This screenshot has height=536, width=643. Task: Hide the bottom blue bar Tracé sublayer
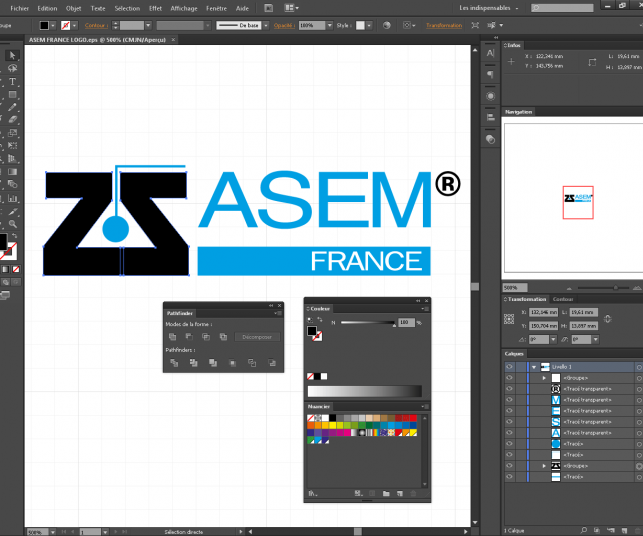pyautogui.click(x=509, y=477)
